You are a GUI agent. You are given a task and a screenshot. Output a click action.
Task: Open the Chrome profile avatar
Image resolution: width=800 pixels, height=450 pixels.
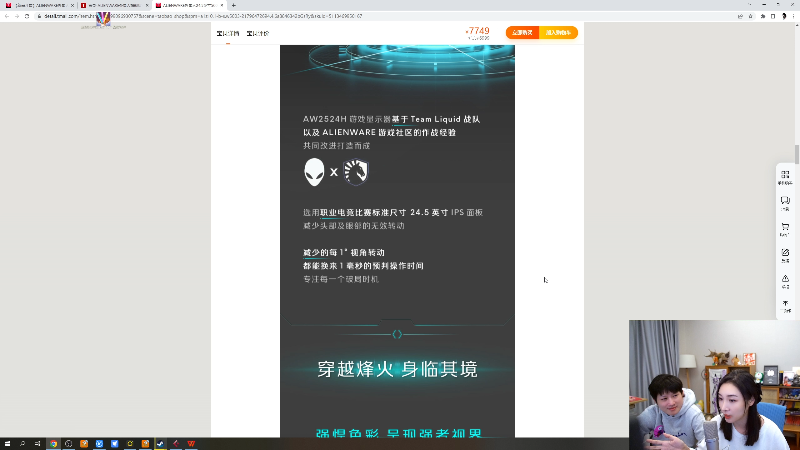point(784,16)
